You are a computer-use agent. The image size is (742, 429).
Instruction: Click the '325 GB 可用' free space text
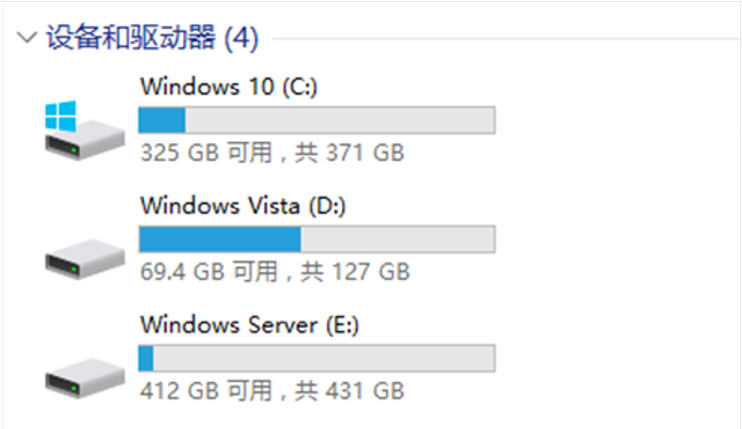pyautogui.click(x=206, y=153)
